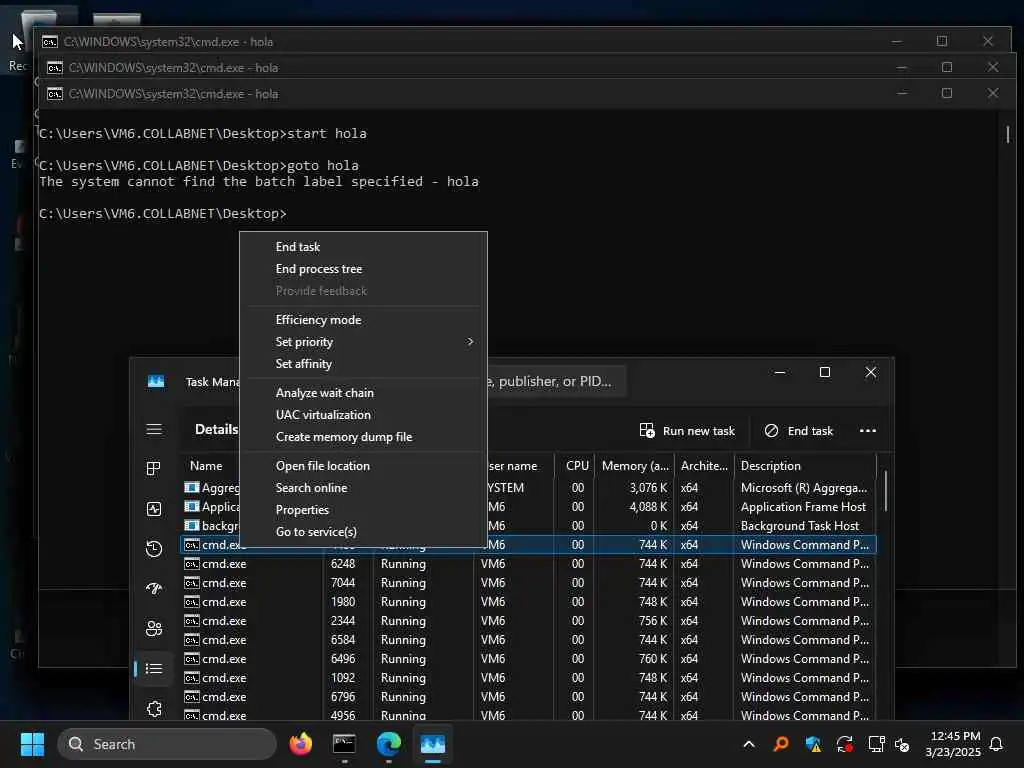1024x768 pixels.
Task: Click Run new task button
Action: tap(687, 430)
